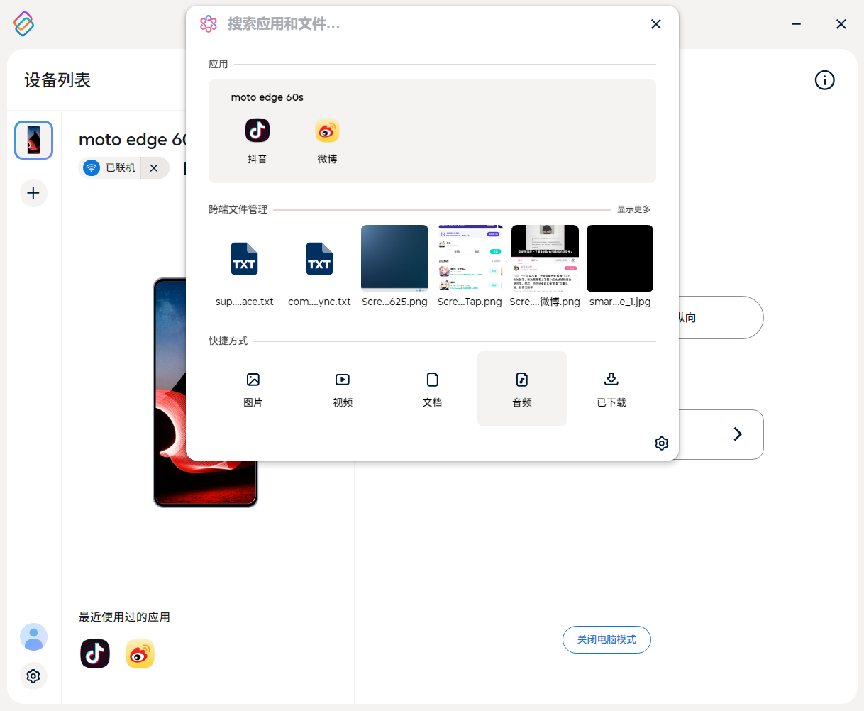Click the info icon at top right
864x711 pixels.
coord(824,80)
